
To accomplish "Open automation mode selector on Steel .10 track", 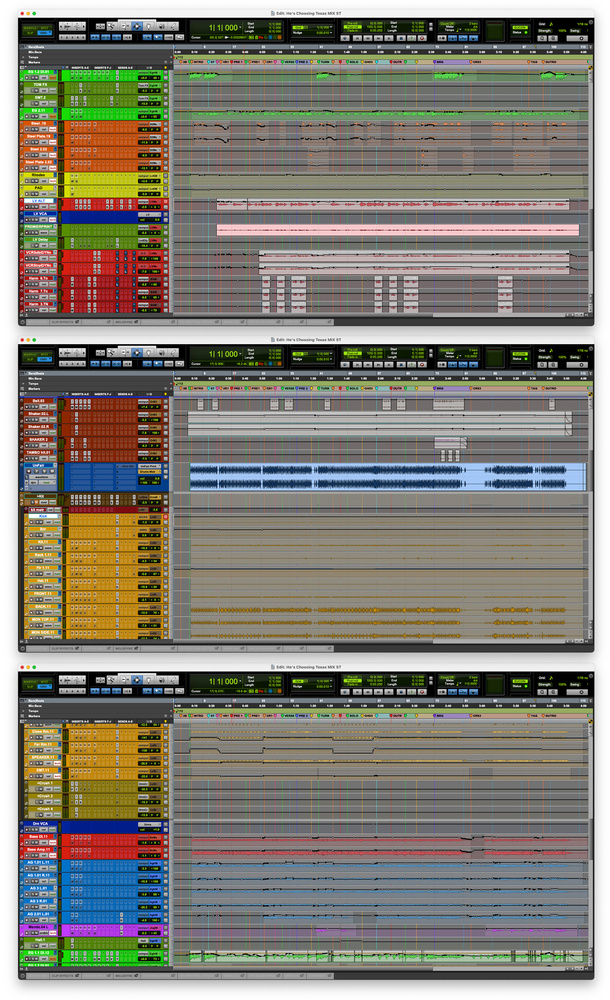I will click(x=54, y=129).
